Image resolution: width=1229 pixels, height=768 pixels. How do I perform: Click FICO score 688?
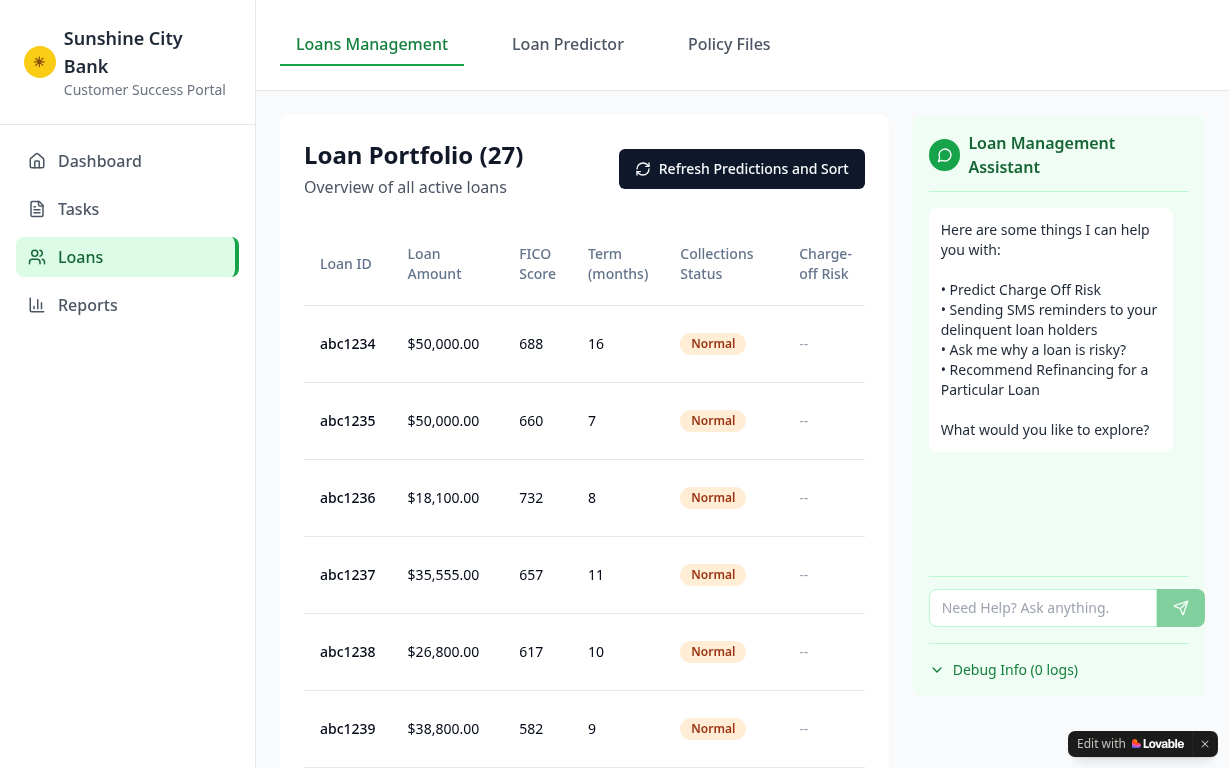point(531,344)
